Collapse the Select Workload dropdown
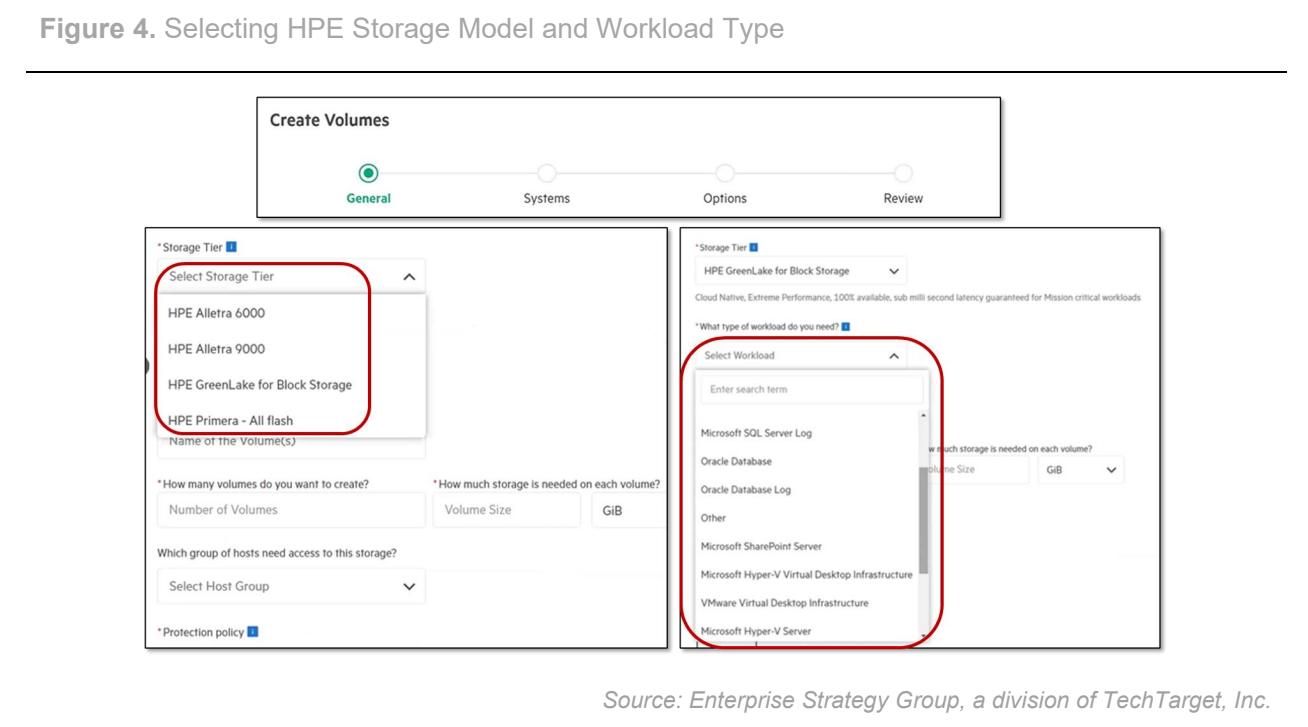 [801, 355]
